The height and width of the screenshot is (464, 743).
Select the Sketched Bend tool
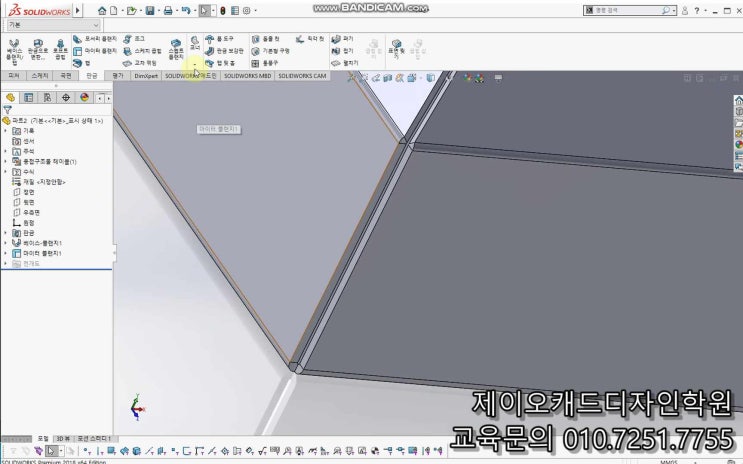[143, 51]
